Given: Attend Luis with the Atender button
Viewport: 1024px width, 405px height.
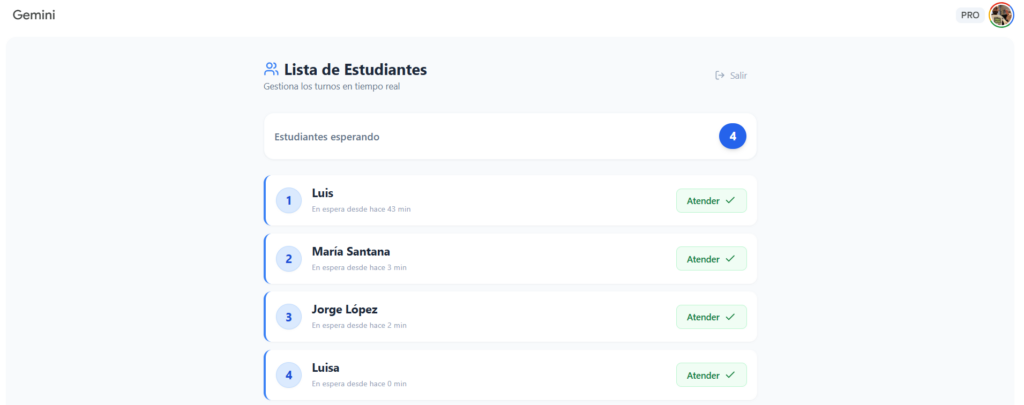Looking at the screenshot, I should click(x=711, y=201).
